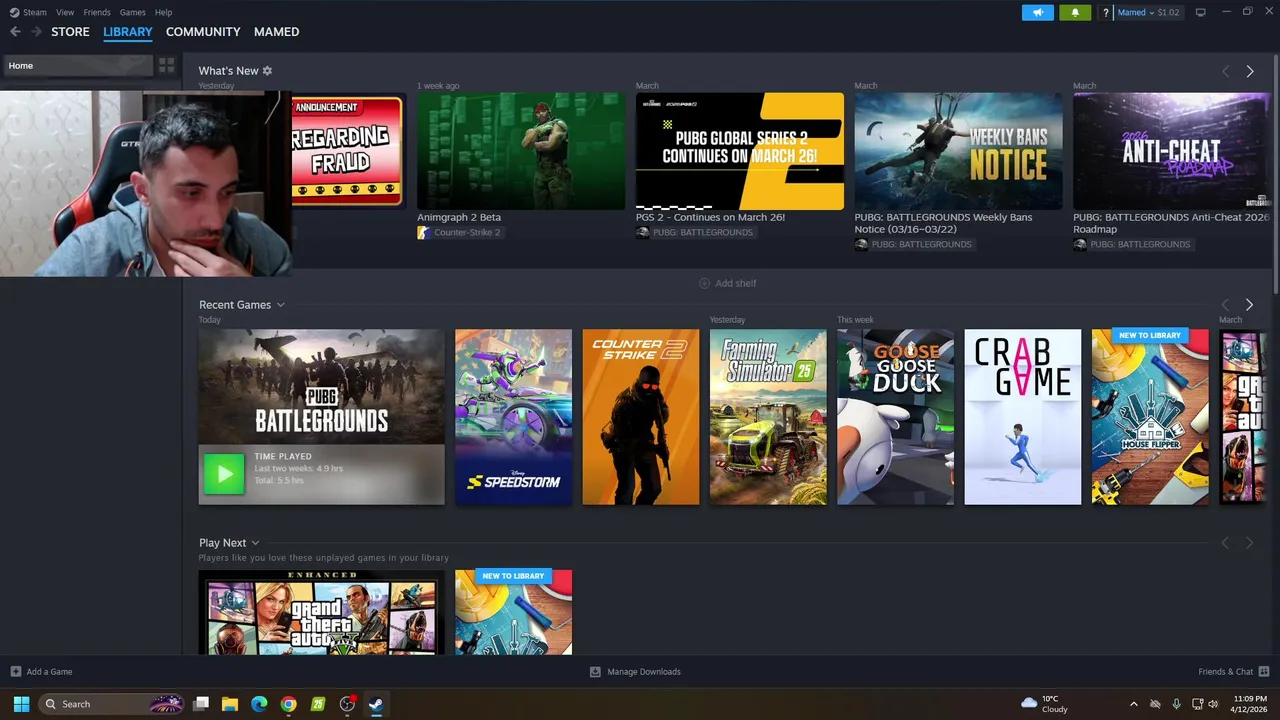Open the Friends & Chat icon
This screenshot has width=1280, height=720.
(1264, 672)
